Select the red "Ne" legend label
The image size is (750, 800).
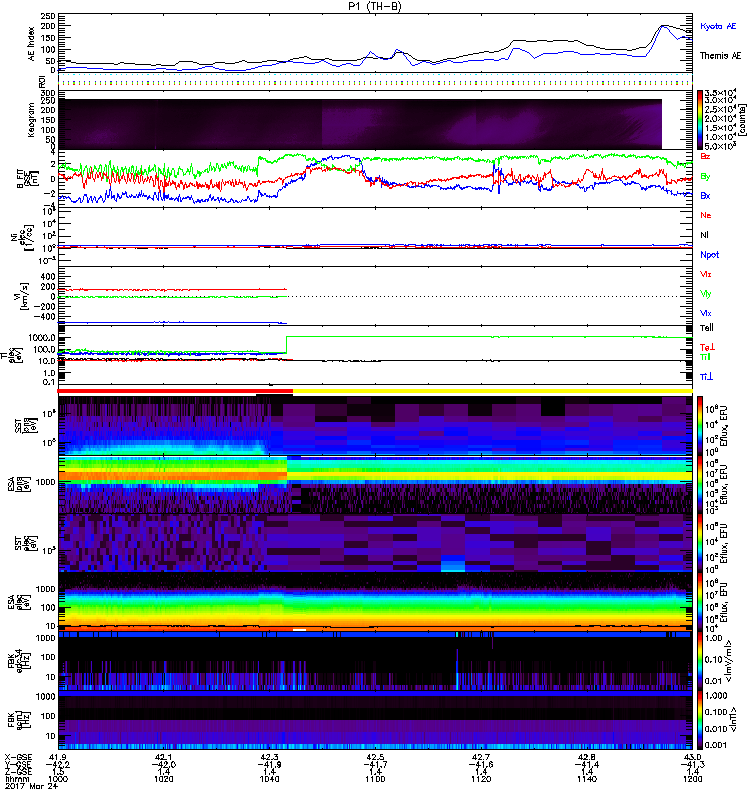(x=706, y=215)
